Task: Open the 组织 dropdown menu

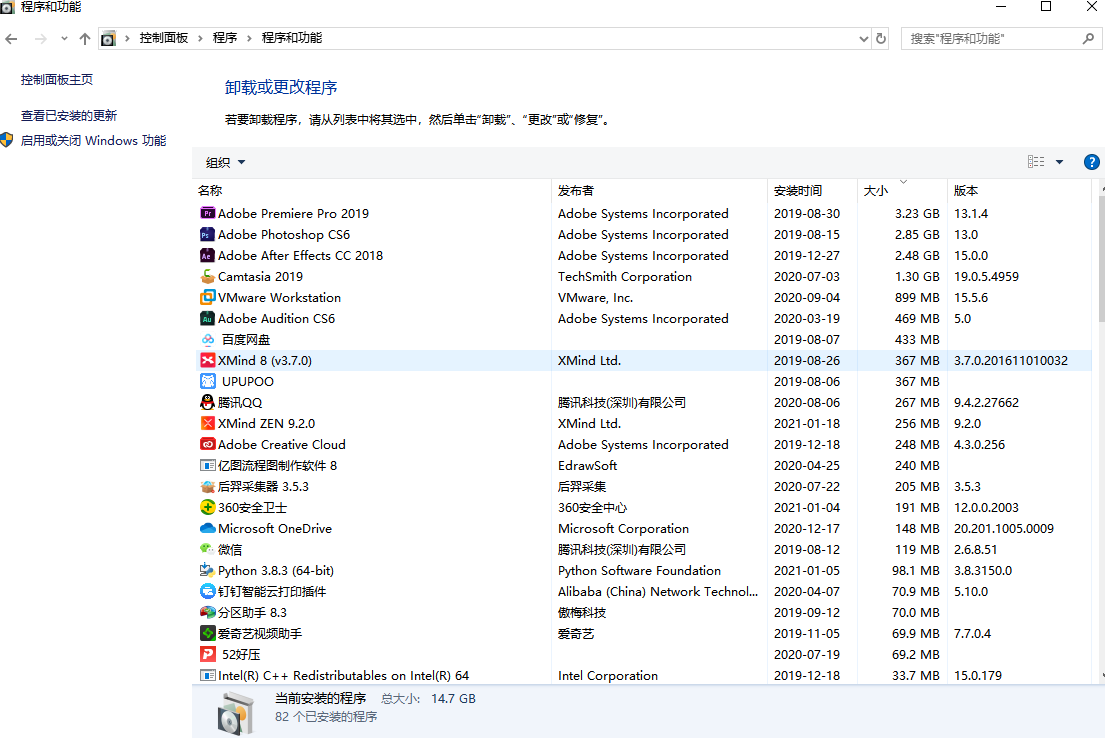Action: [226, 163]
